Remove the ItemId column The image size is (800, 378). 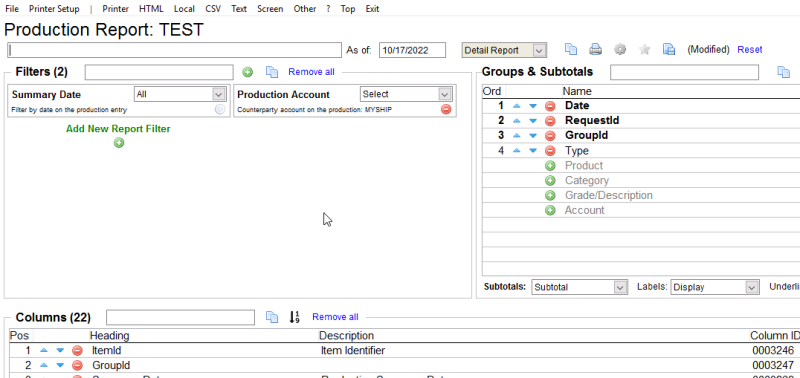pyautogui.click(x=77, y=350)
